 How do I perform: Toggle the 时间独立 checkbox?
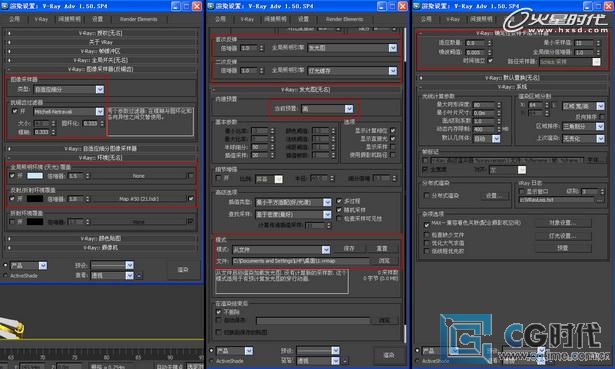tap(491, 61)
